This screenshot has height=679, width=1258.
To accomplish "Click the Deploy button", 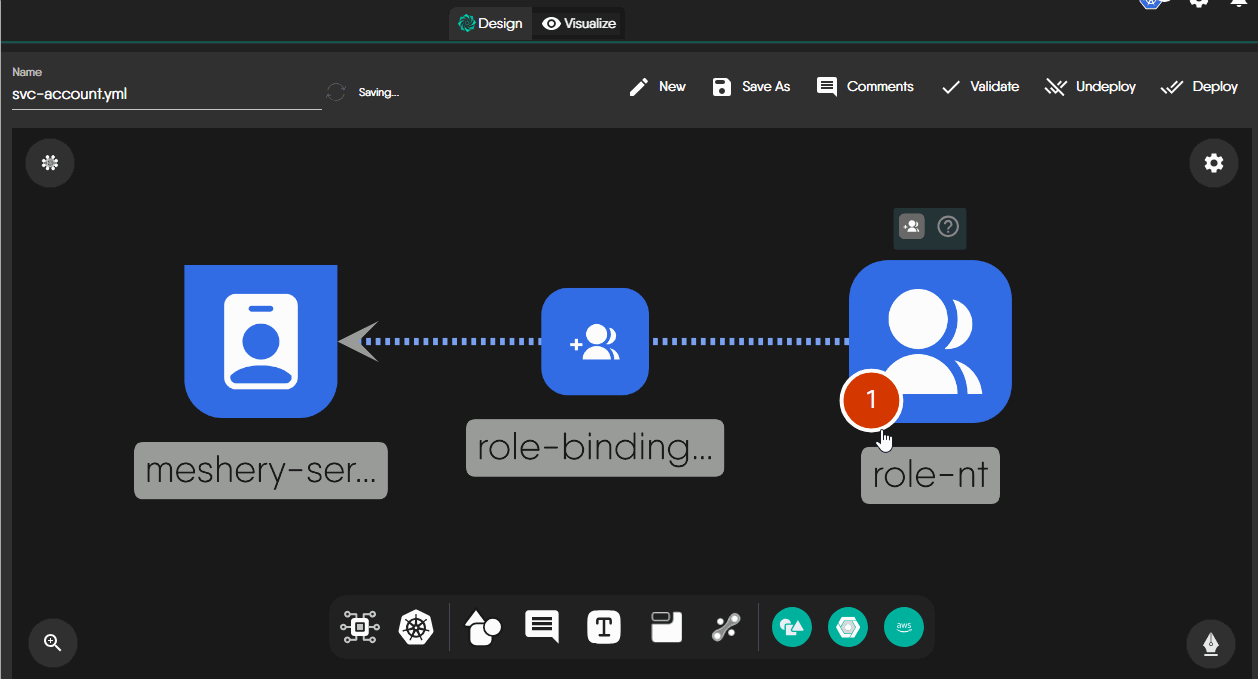I will (x=1199, y=87).
